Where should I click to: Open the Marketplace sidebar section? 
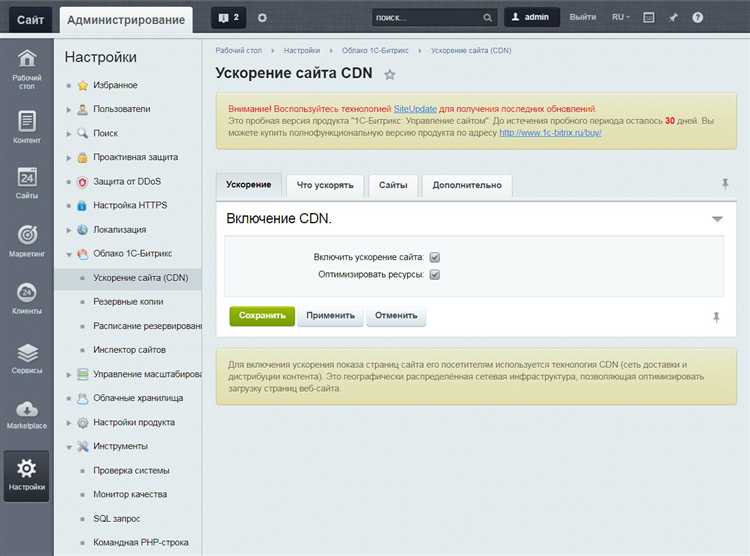[x=27, y=414]
